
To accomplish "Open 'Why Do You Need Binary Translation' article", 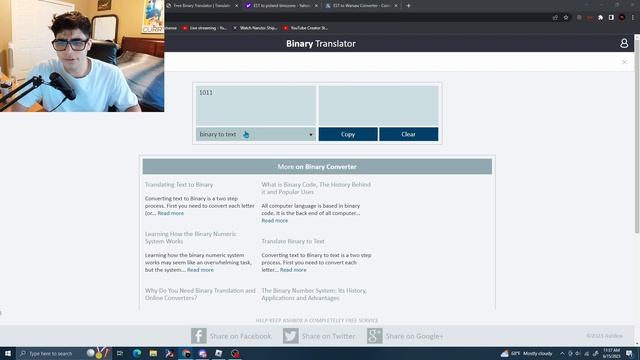I will 200,294.
